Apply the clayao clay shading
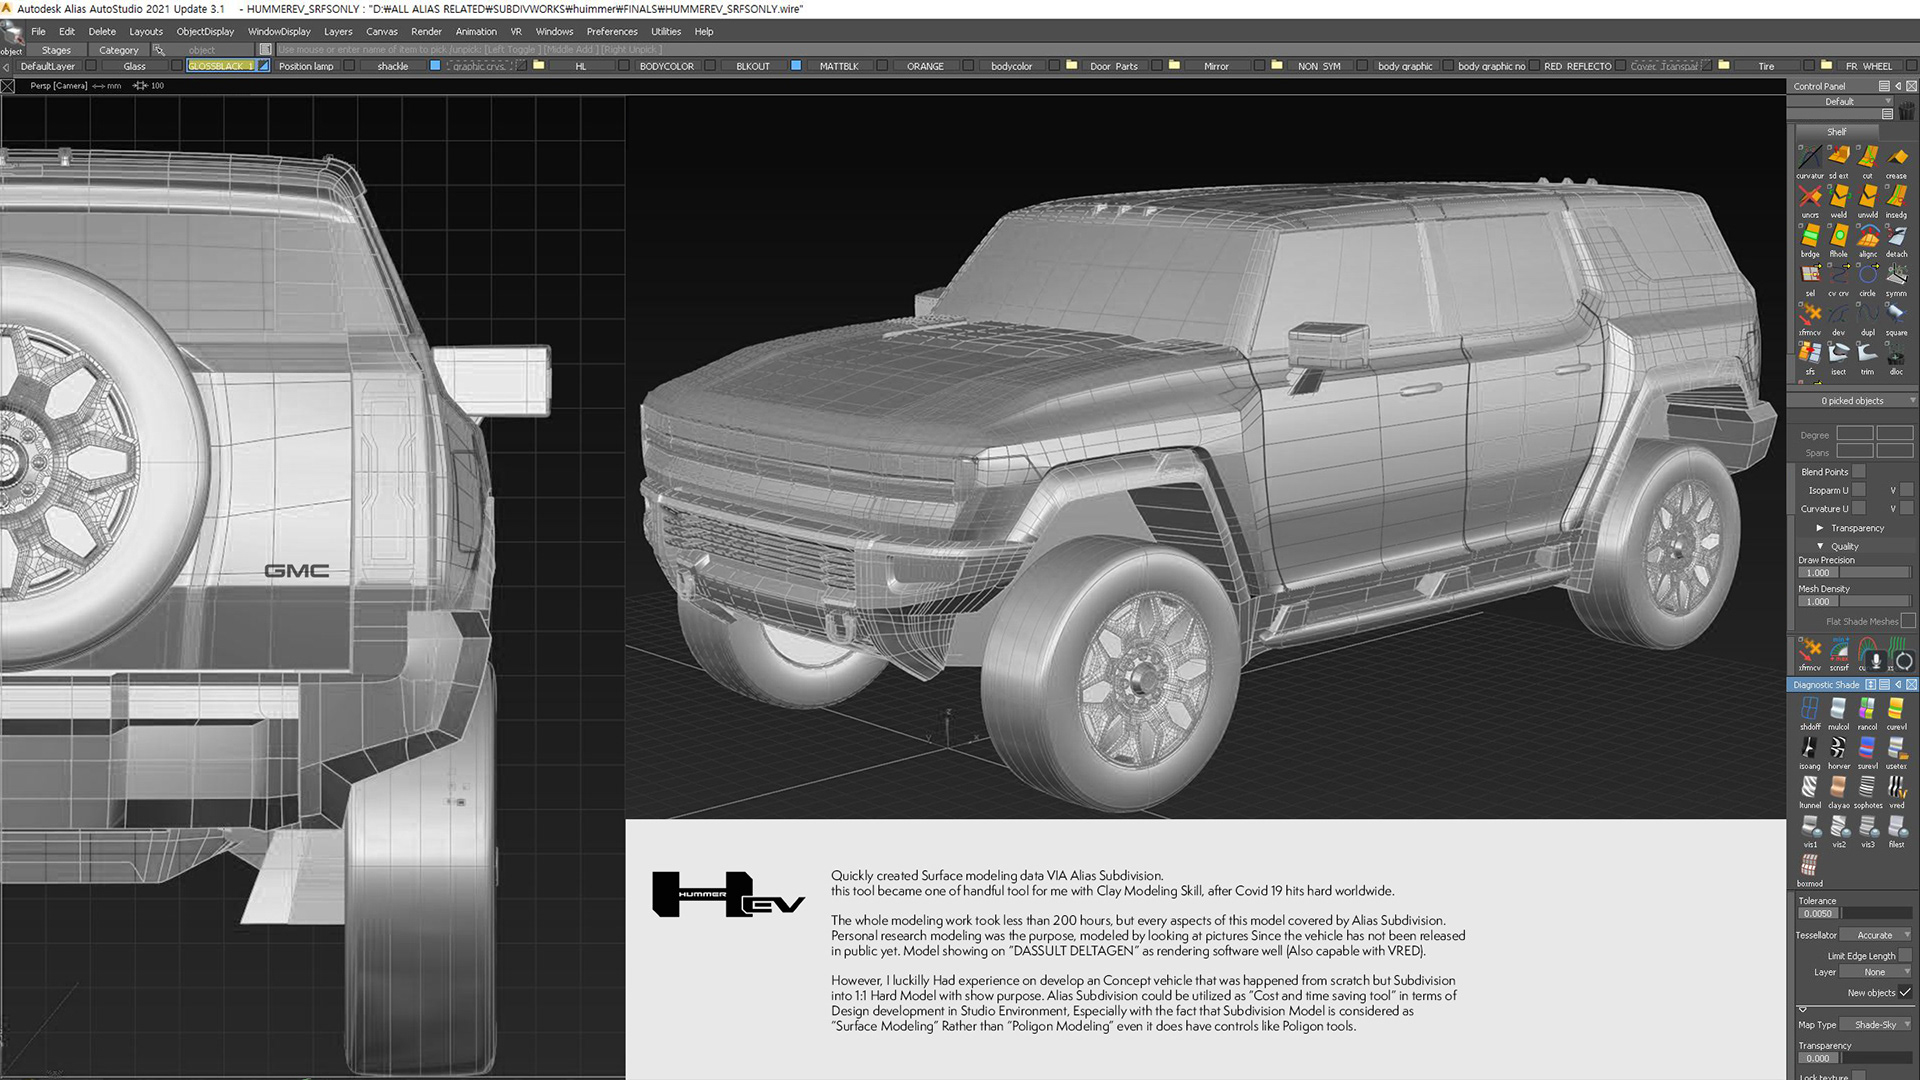This screenshot has width=1920, height=1080. [x=1839, y=788]
